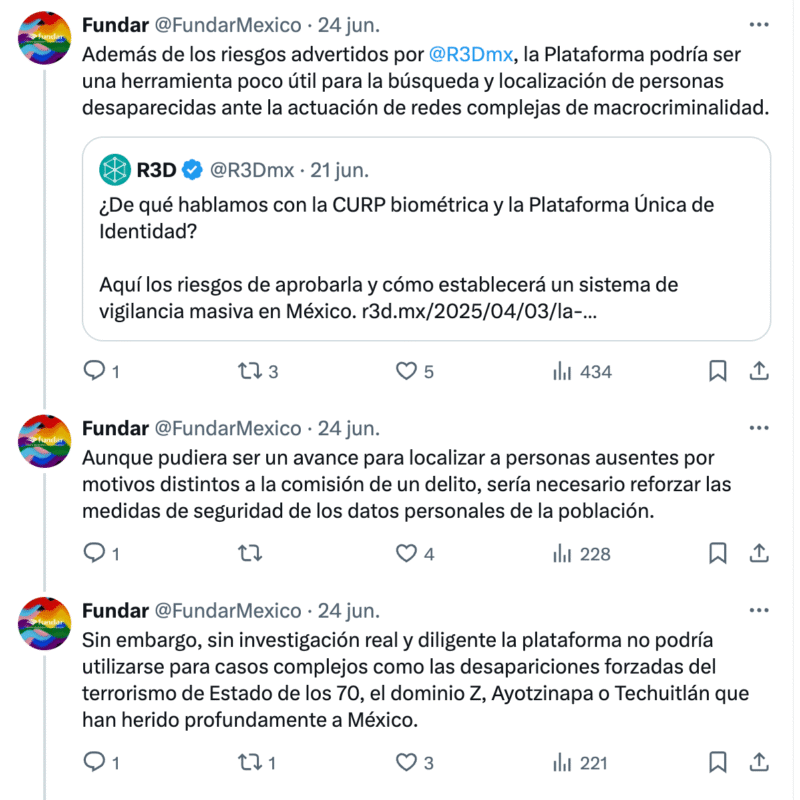Open more options on the first tweet

758,22
